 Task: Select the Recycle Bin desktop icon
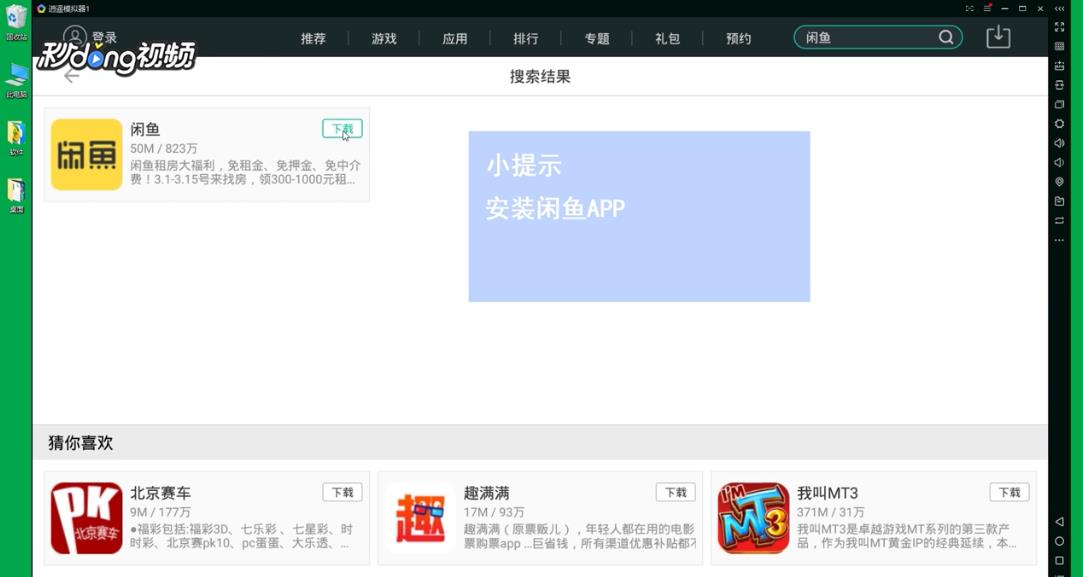click(x=16, y=21)
